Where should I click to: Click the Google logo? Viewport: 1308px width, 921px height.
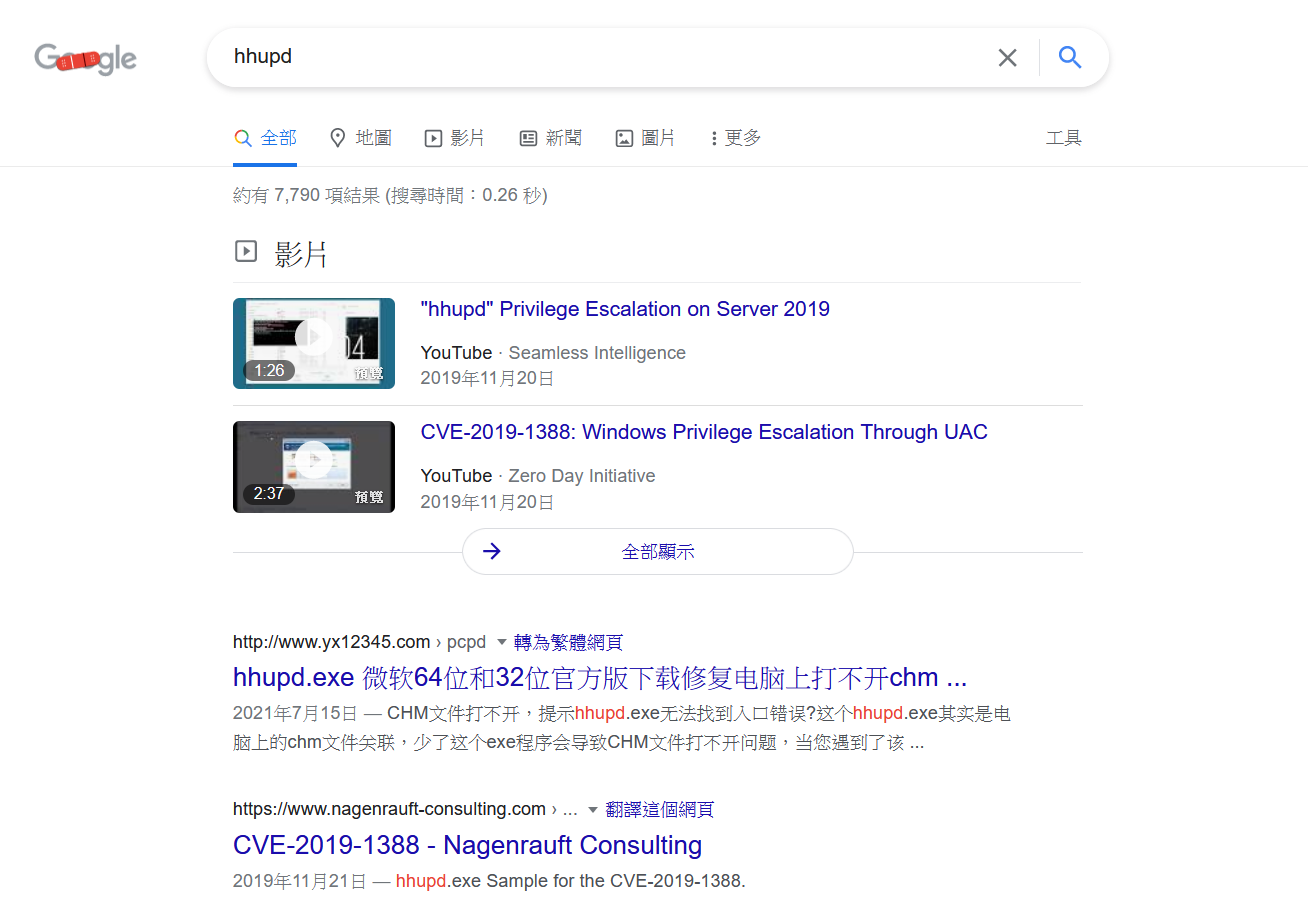pos(85,59)
